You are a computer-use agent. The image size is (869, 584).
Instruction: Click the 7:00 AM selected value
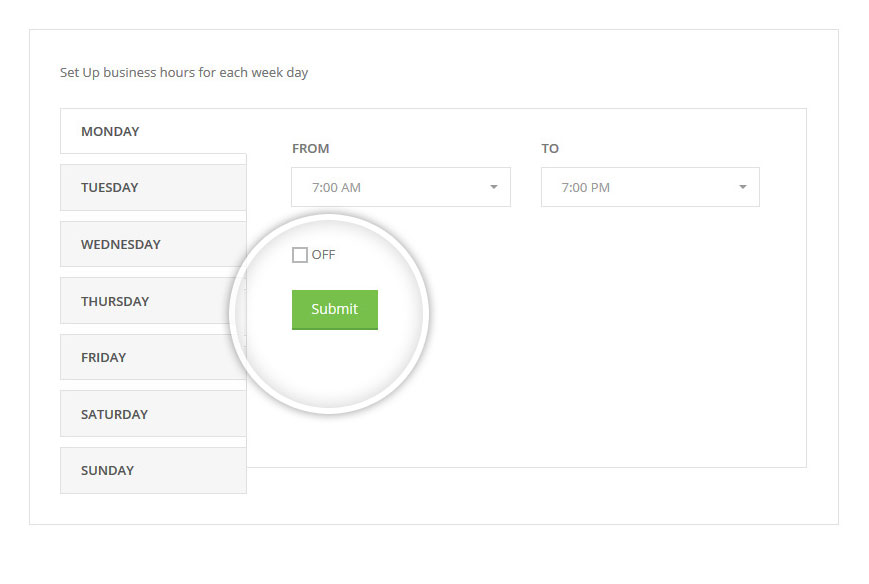pos(336,187)
